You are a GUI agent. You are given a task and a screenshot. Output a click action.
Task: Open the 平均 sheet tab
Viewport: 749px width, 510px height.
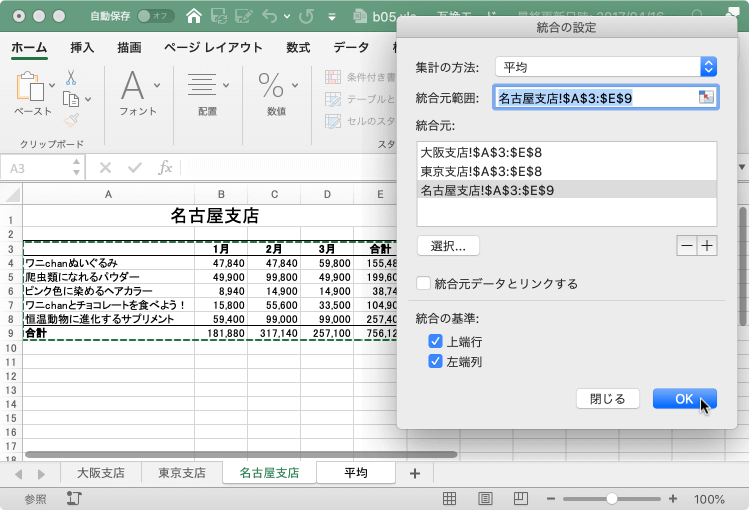tap(356, 473)
